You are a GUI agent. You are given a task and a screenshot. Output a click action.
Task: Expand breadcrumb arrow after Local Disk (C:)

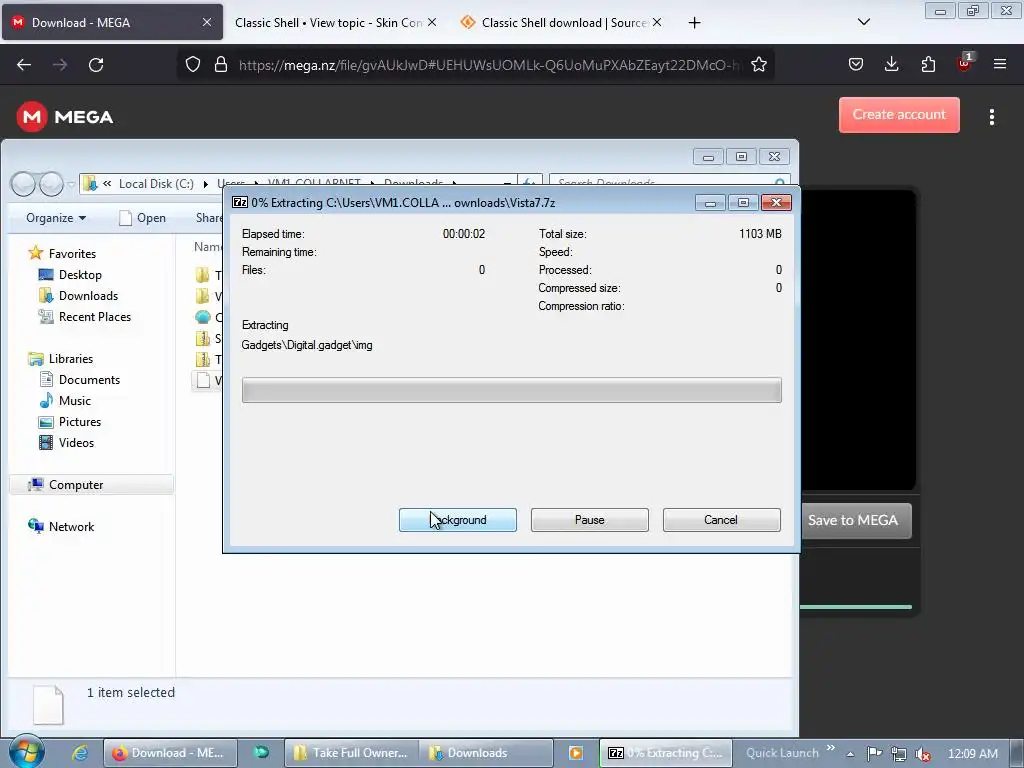[206, 184]
